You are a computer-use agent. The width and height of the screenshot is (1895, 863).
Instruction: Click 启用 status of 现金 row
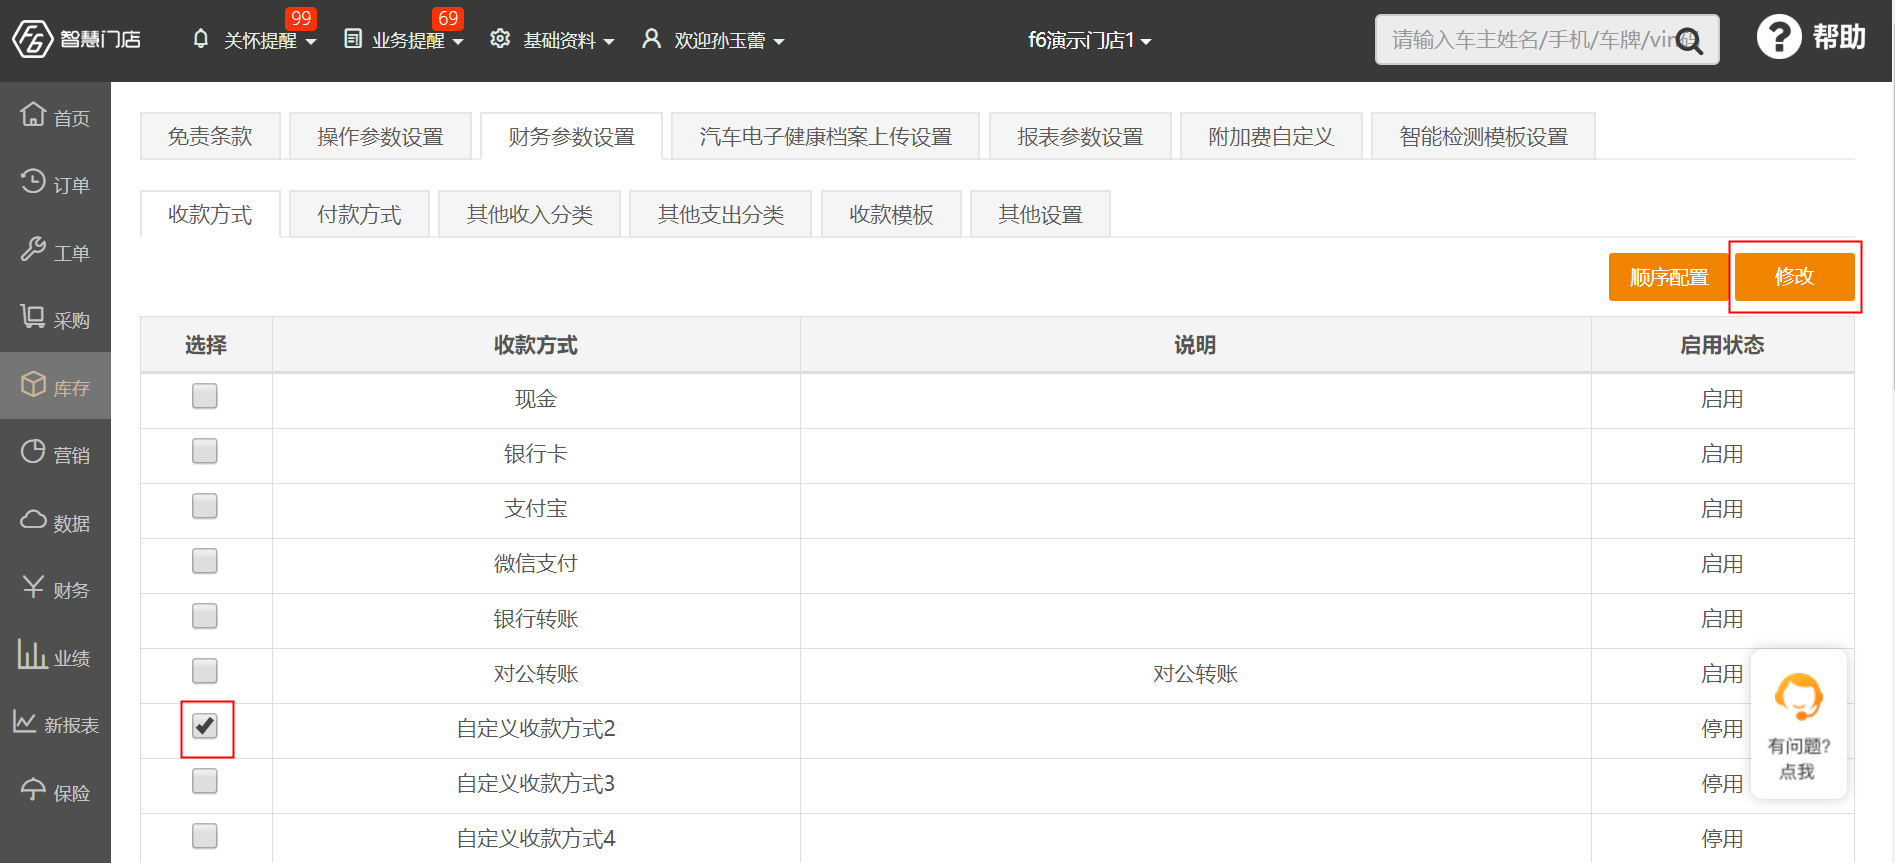click(1722, 399)
